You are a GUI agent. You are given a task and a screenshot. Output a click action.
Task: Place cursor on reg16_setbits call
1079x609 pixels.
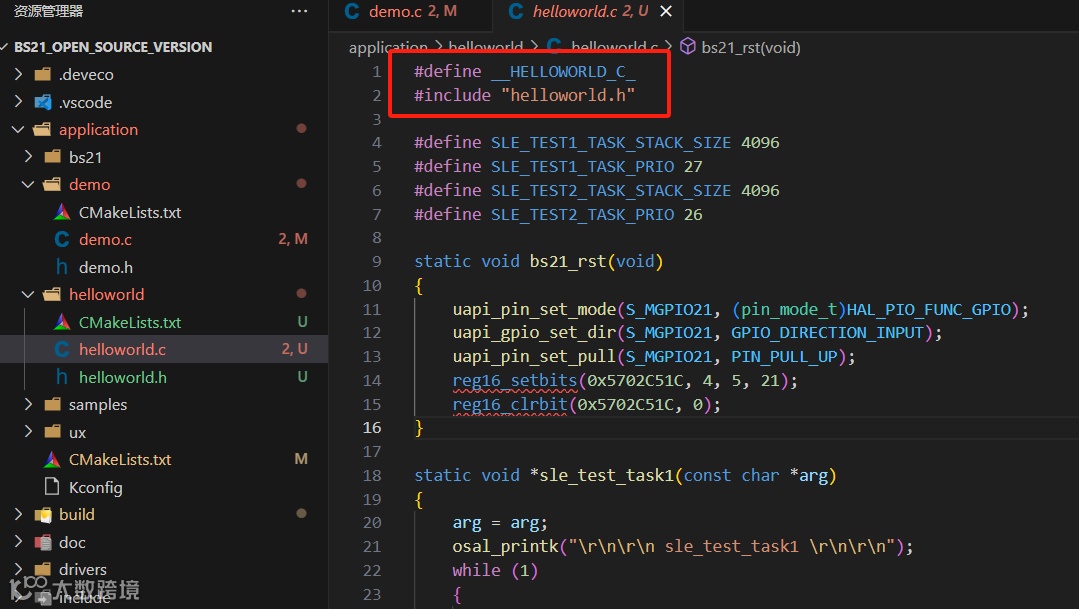coord(515,381)
